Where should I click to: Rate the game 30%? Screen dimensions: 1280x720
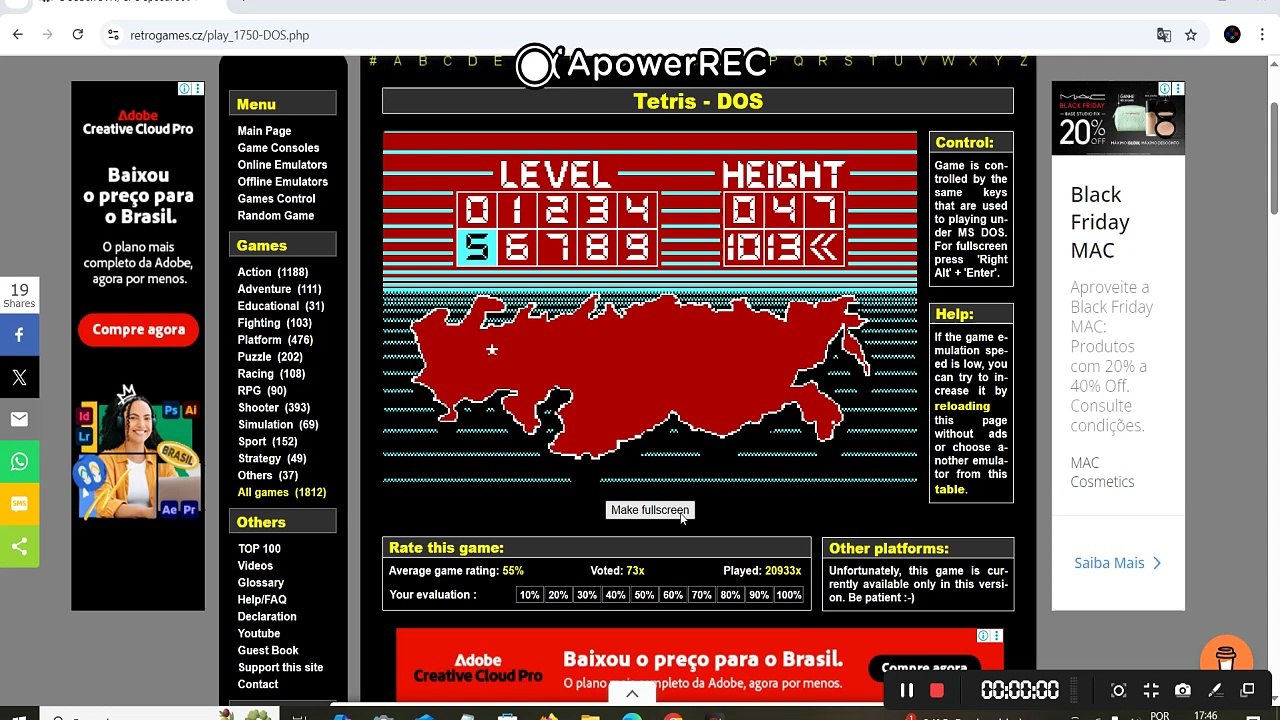coord(587,595)
